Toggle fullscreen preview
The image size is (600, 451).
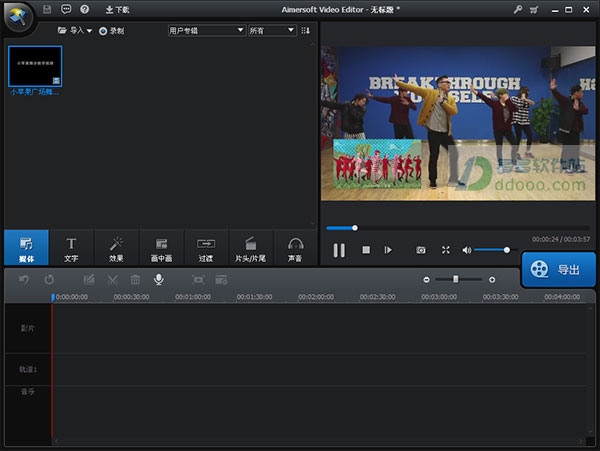(x=446, y=250)
